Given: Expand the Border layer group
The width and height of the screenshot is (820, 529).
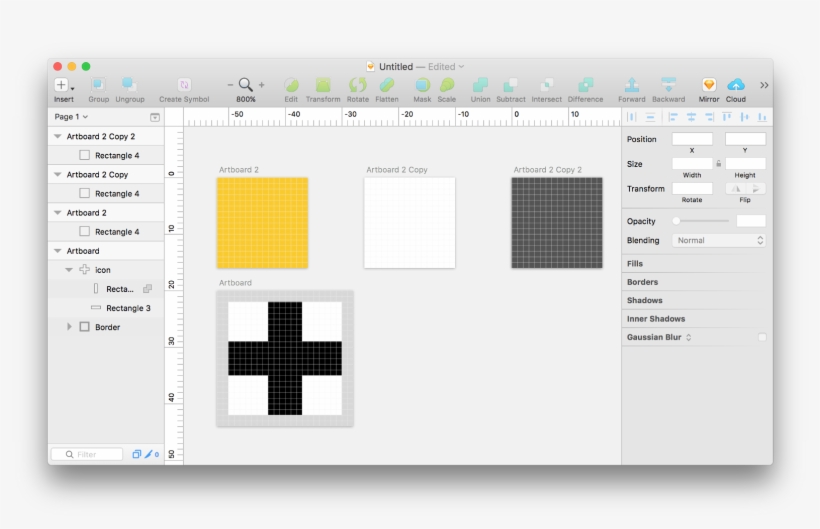Looking at the screenshot, I should 69,327.
